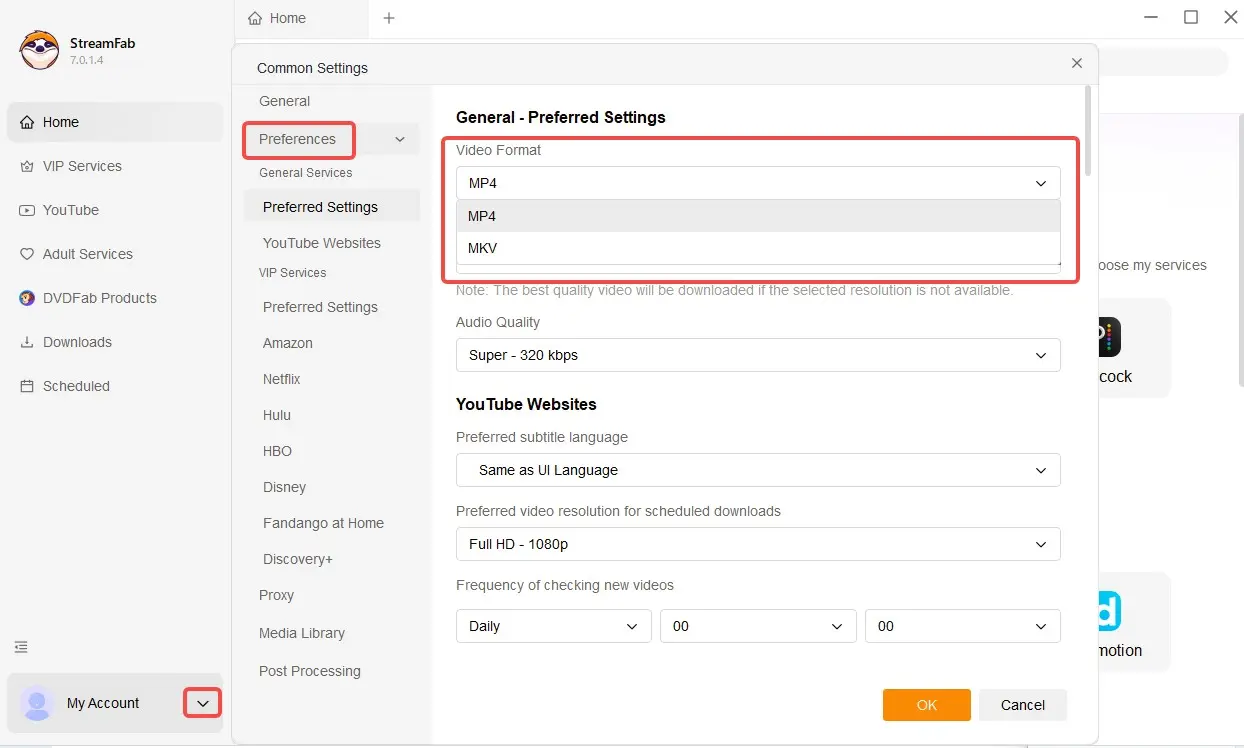Open YouTube in main sidebar
Viewport: 1244px width, 748px height.
[x=115, y=210]
